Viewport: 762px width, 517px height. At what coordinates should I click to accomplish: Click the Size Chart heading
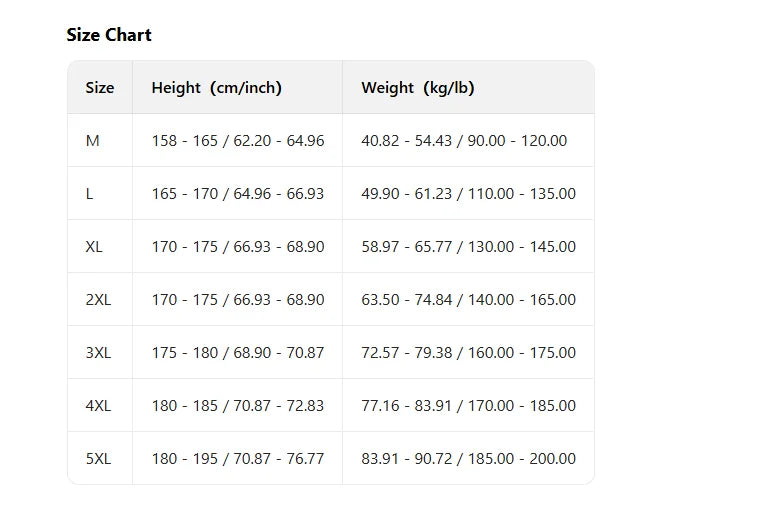coord(109,35)
